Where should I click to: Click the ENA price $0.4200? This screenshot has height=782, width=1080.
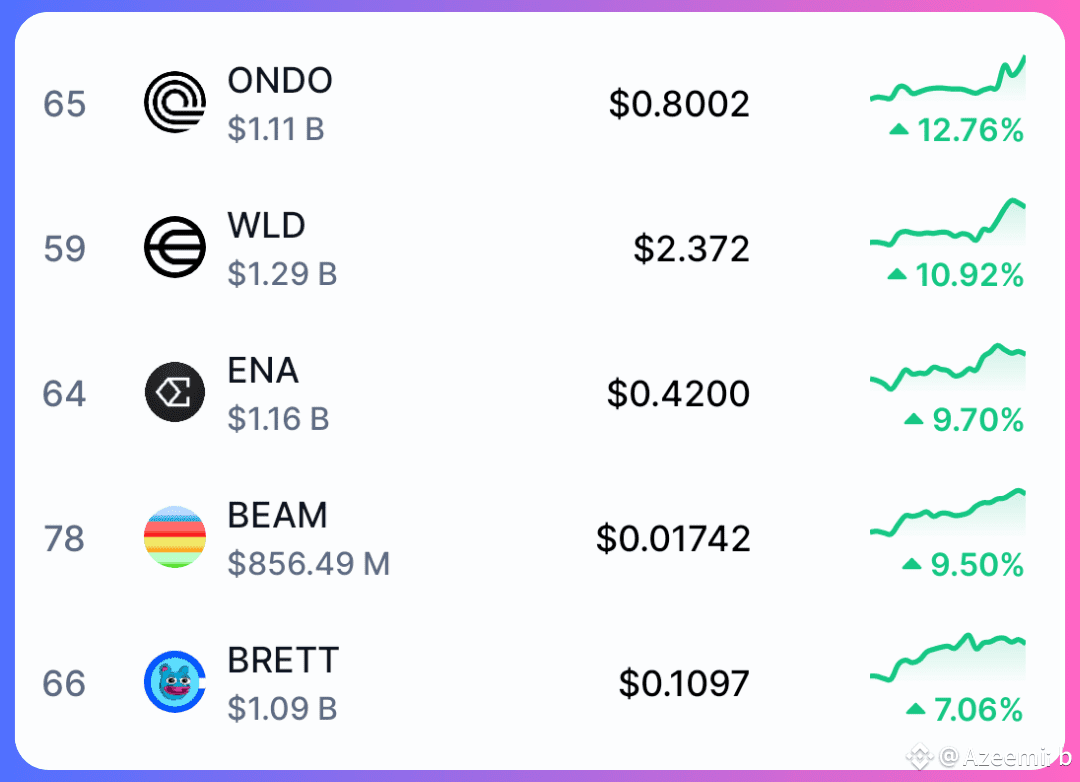click(678, 393)
